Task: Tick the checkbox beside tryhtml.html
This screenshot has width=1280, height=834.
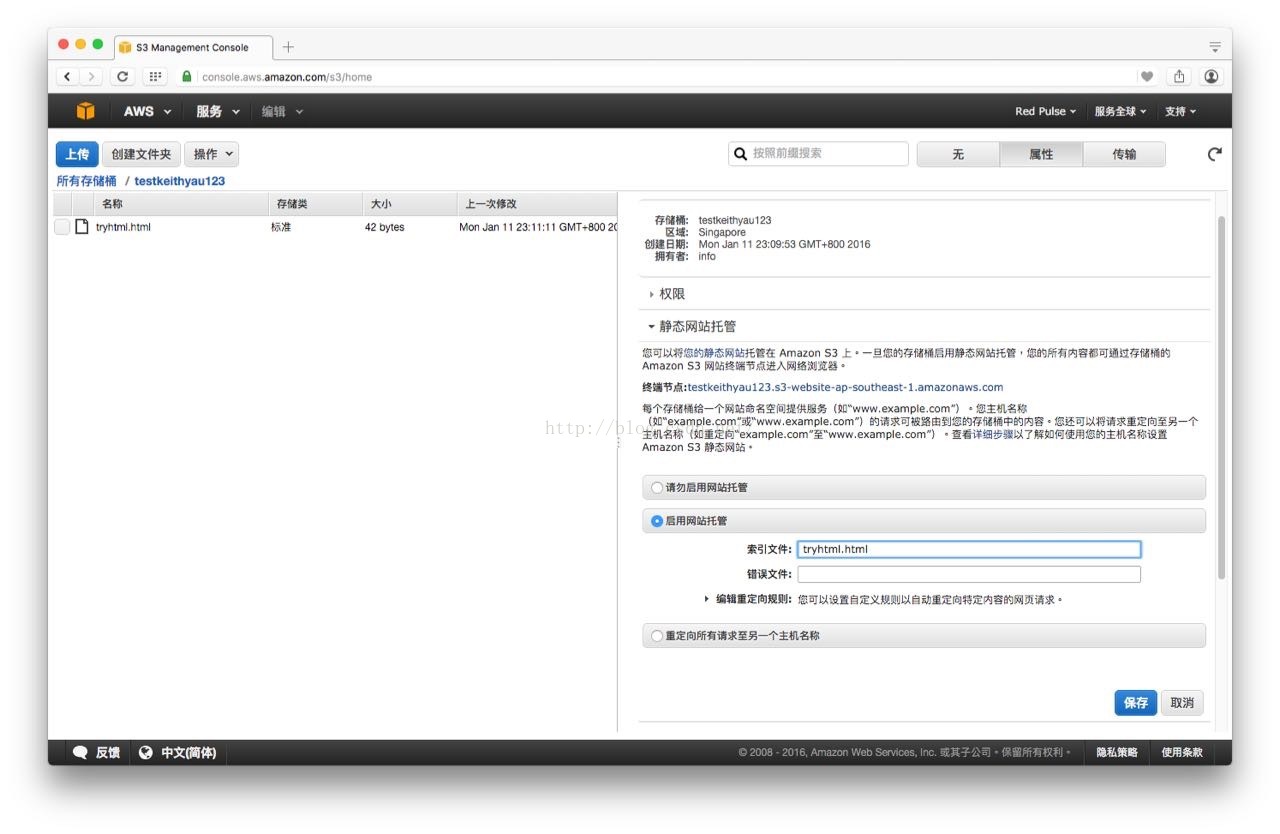Action: pyautogui.click(x=62, y=227)
